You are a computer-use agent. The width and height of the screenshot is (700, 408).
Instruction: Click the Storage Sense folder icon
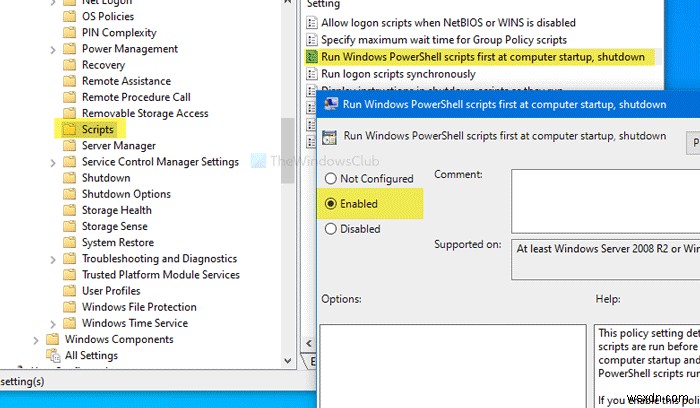(69, 226)
